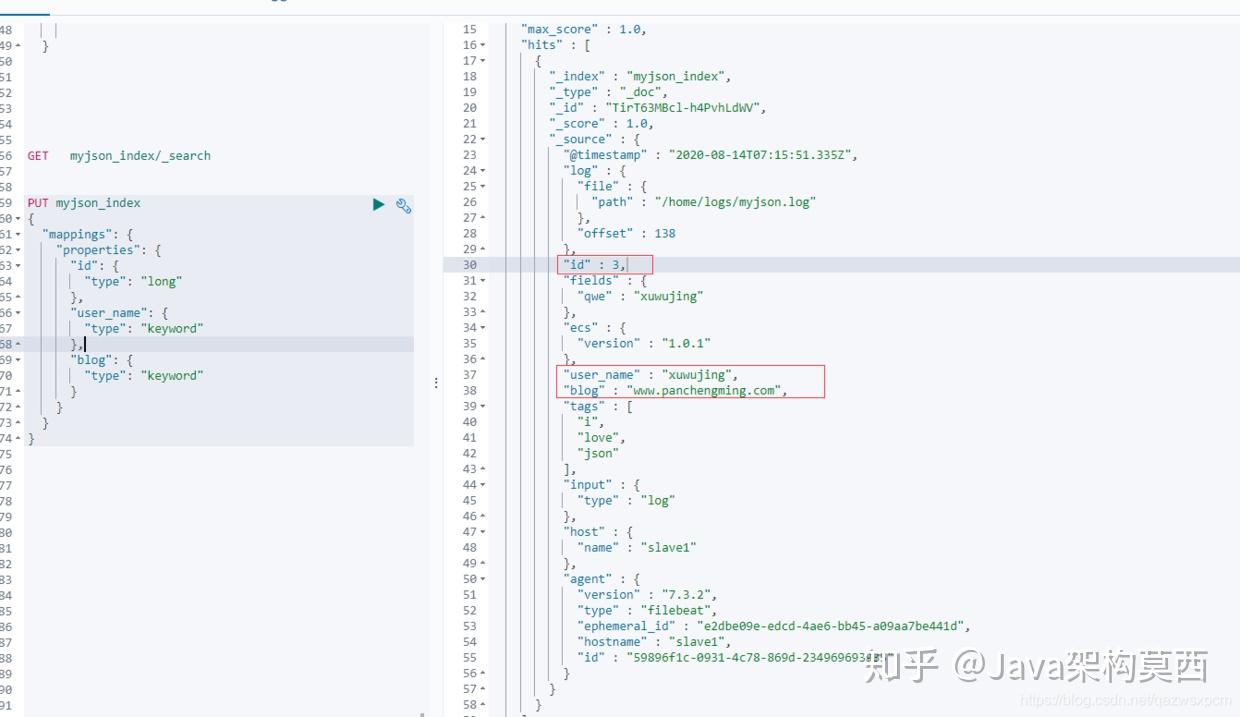Open the wrench request options menu
This screenshot has height=717, width=1240.
[402, 205]
